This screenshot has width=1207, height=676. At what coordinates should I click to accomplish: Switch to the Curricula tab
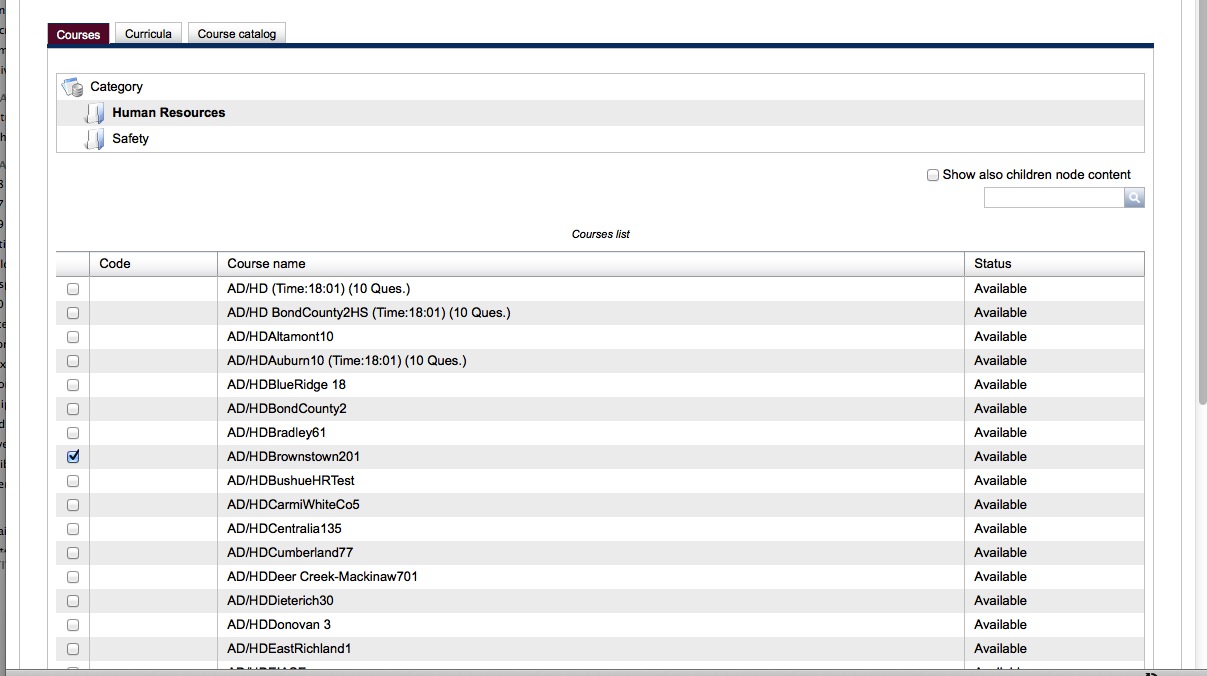[x=148, y=34]
